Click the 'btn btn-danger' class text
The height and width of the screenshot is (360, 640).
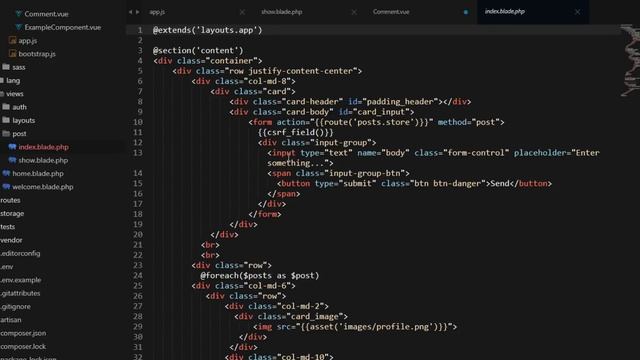pos(448,183)
